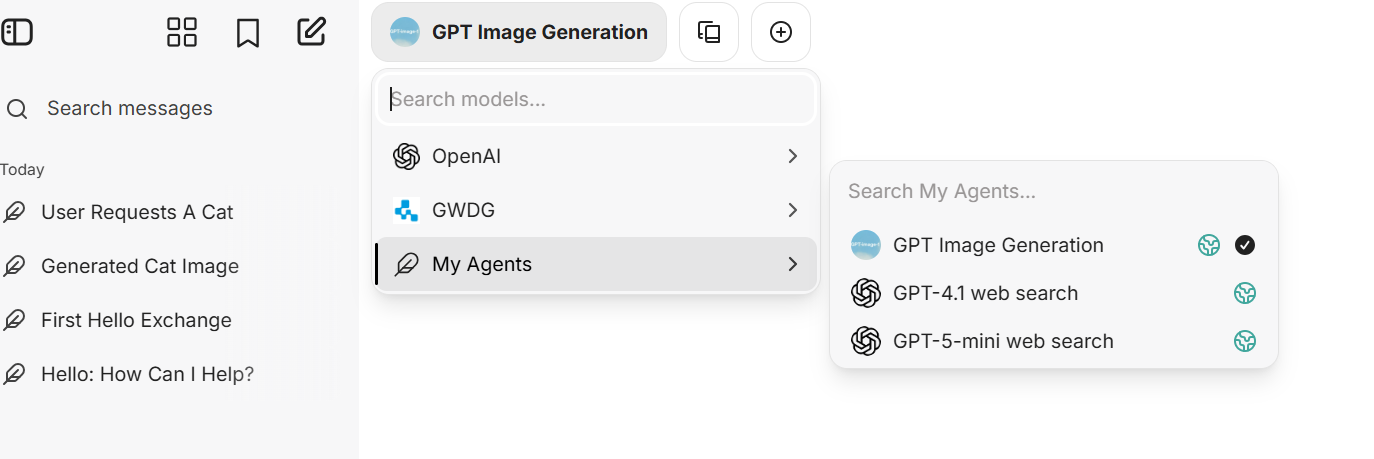1374x459 pixels.
Task: Open the "User Requests A Cat" conversation
Action: pyautogui.click(x=137, y=212)
